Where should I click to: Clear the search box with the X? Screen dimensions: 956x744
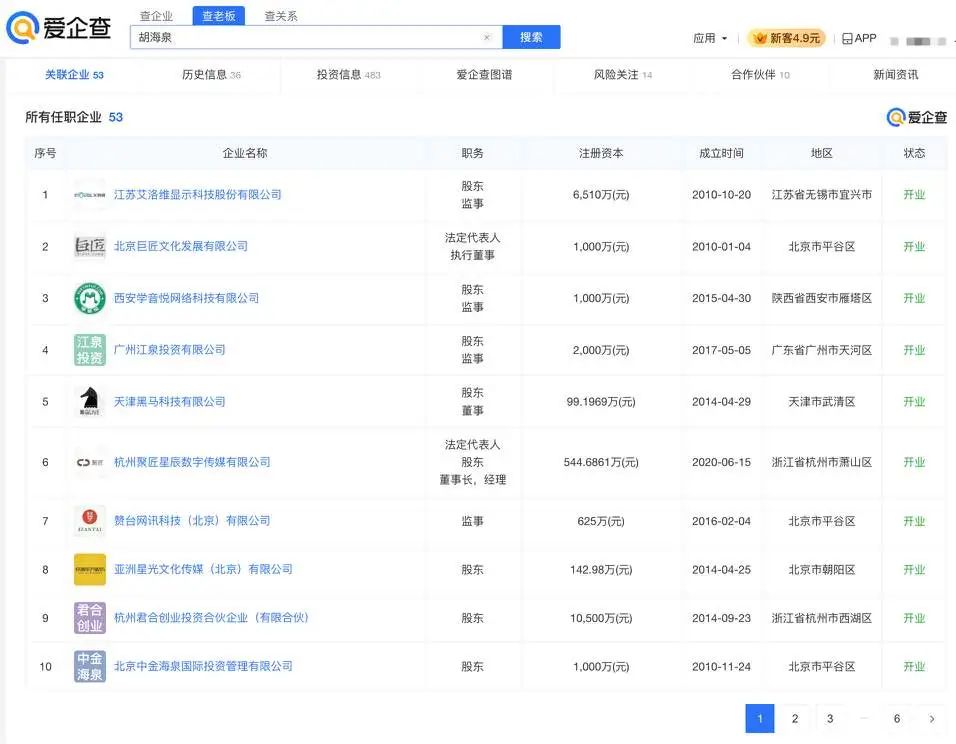[x=487, y=36]
